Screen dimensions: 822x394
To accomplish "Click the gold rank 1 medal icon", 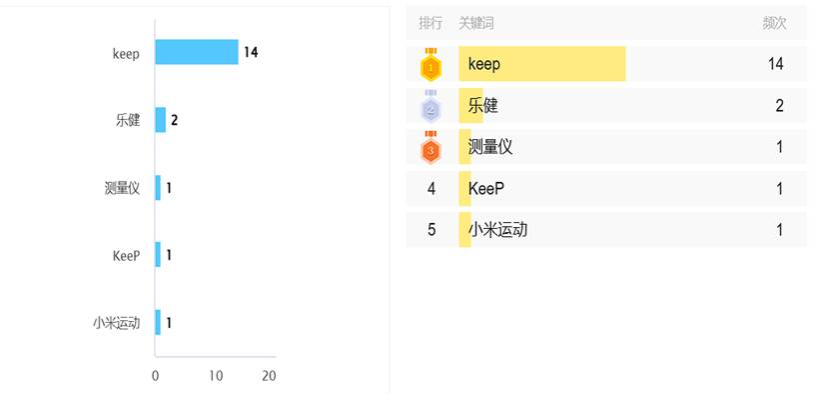I will click(x=431, y=65).
